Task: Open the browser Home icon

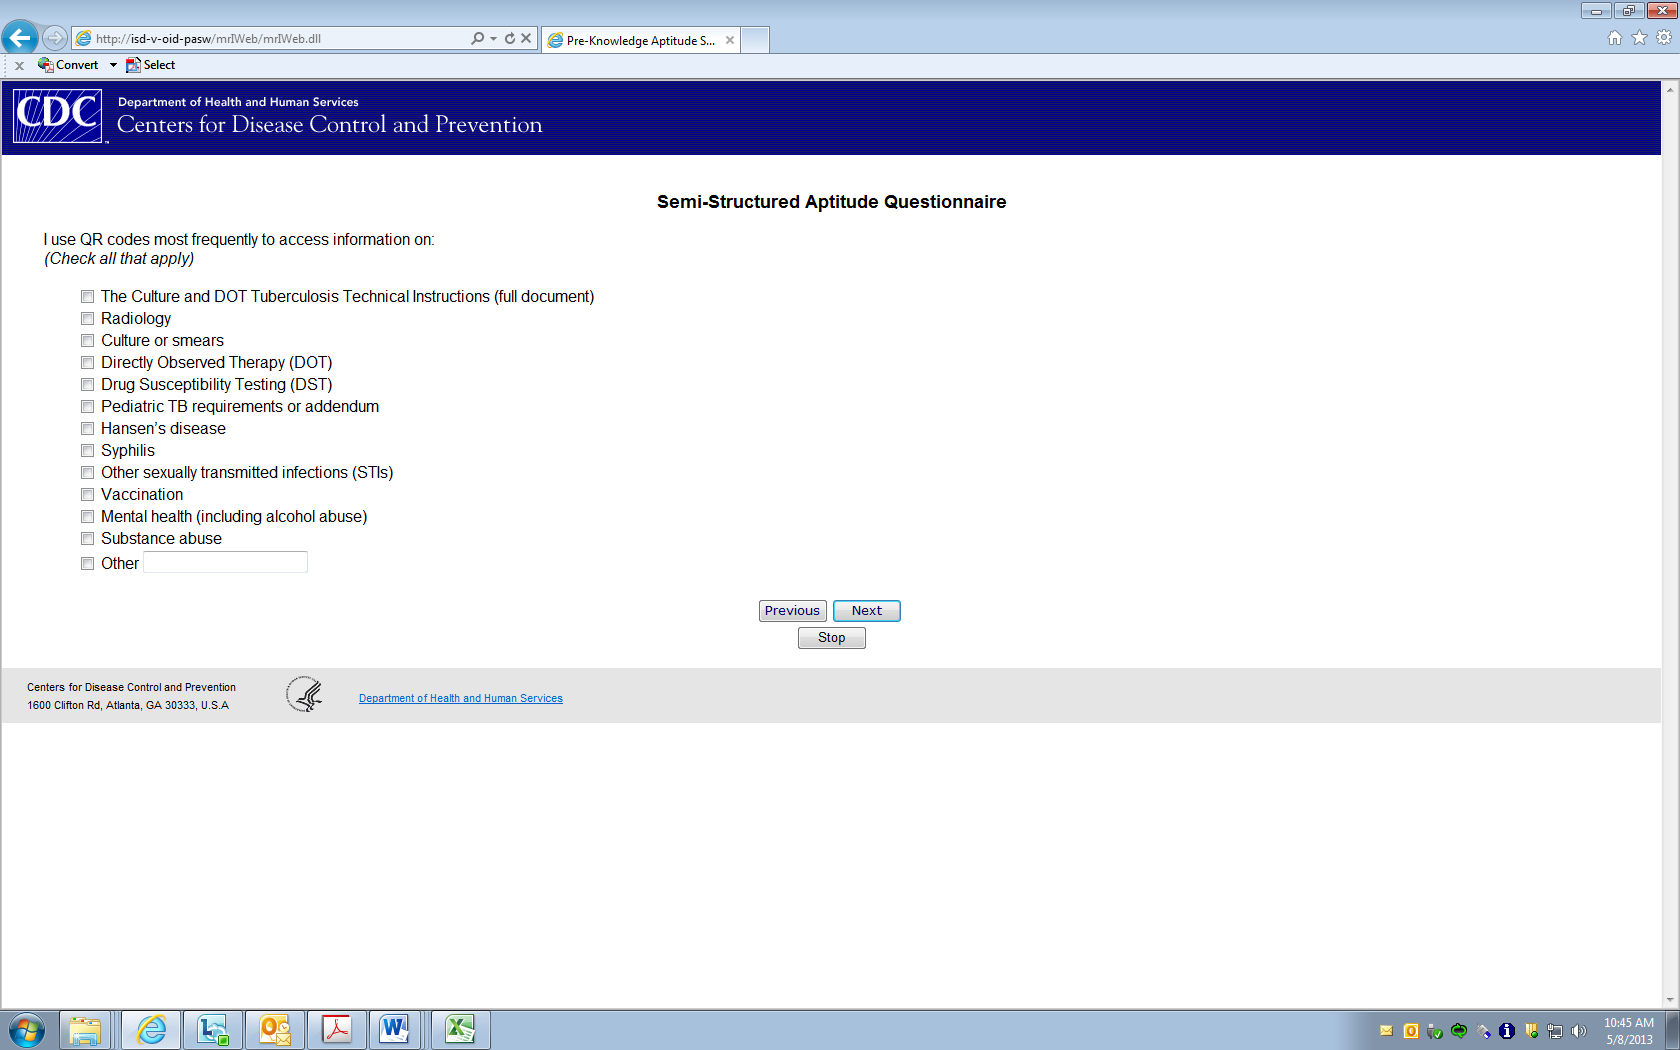Action: (1615, 38)
